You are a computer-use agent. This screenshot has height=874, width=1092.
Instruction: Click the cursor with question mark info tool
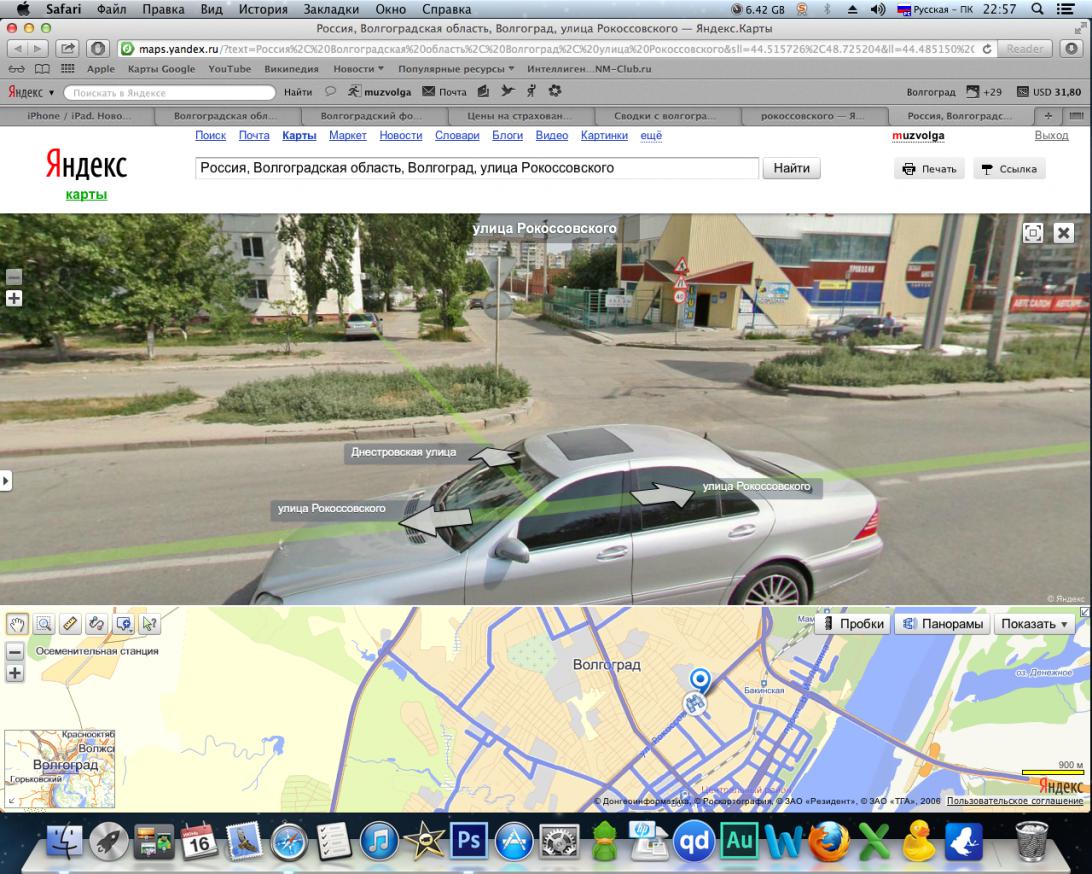coord(150,623)
